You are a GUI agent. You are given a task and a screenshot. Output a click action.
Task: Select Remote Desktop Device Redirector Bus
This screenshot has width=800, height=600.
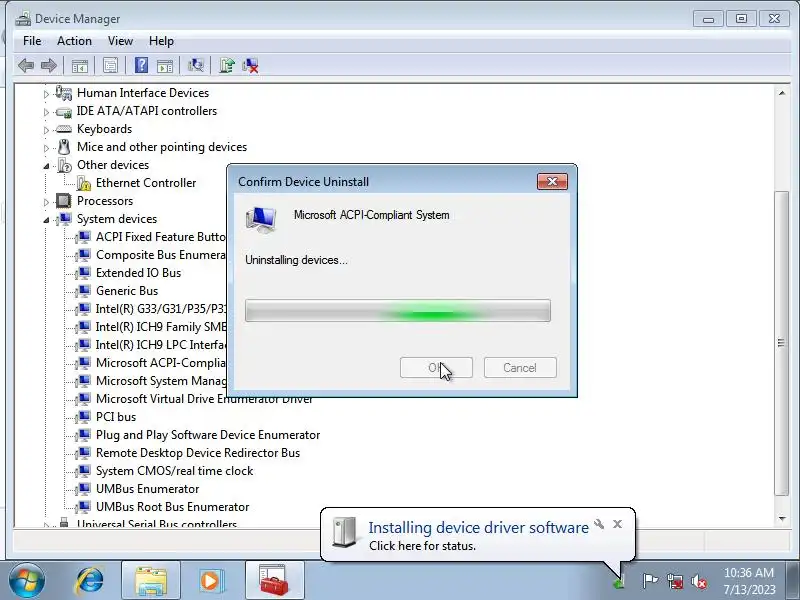coord(198,453)
